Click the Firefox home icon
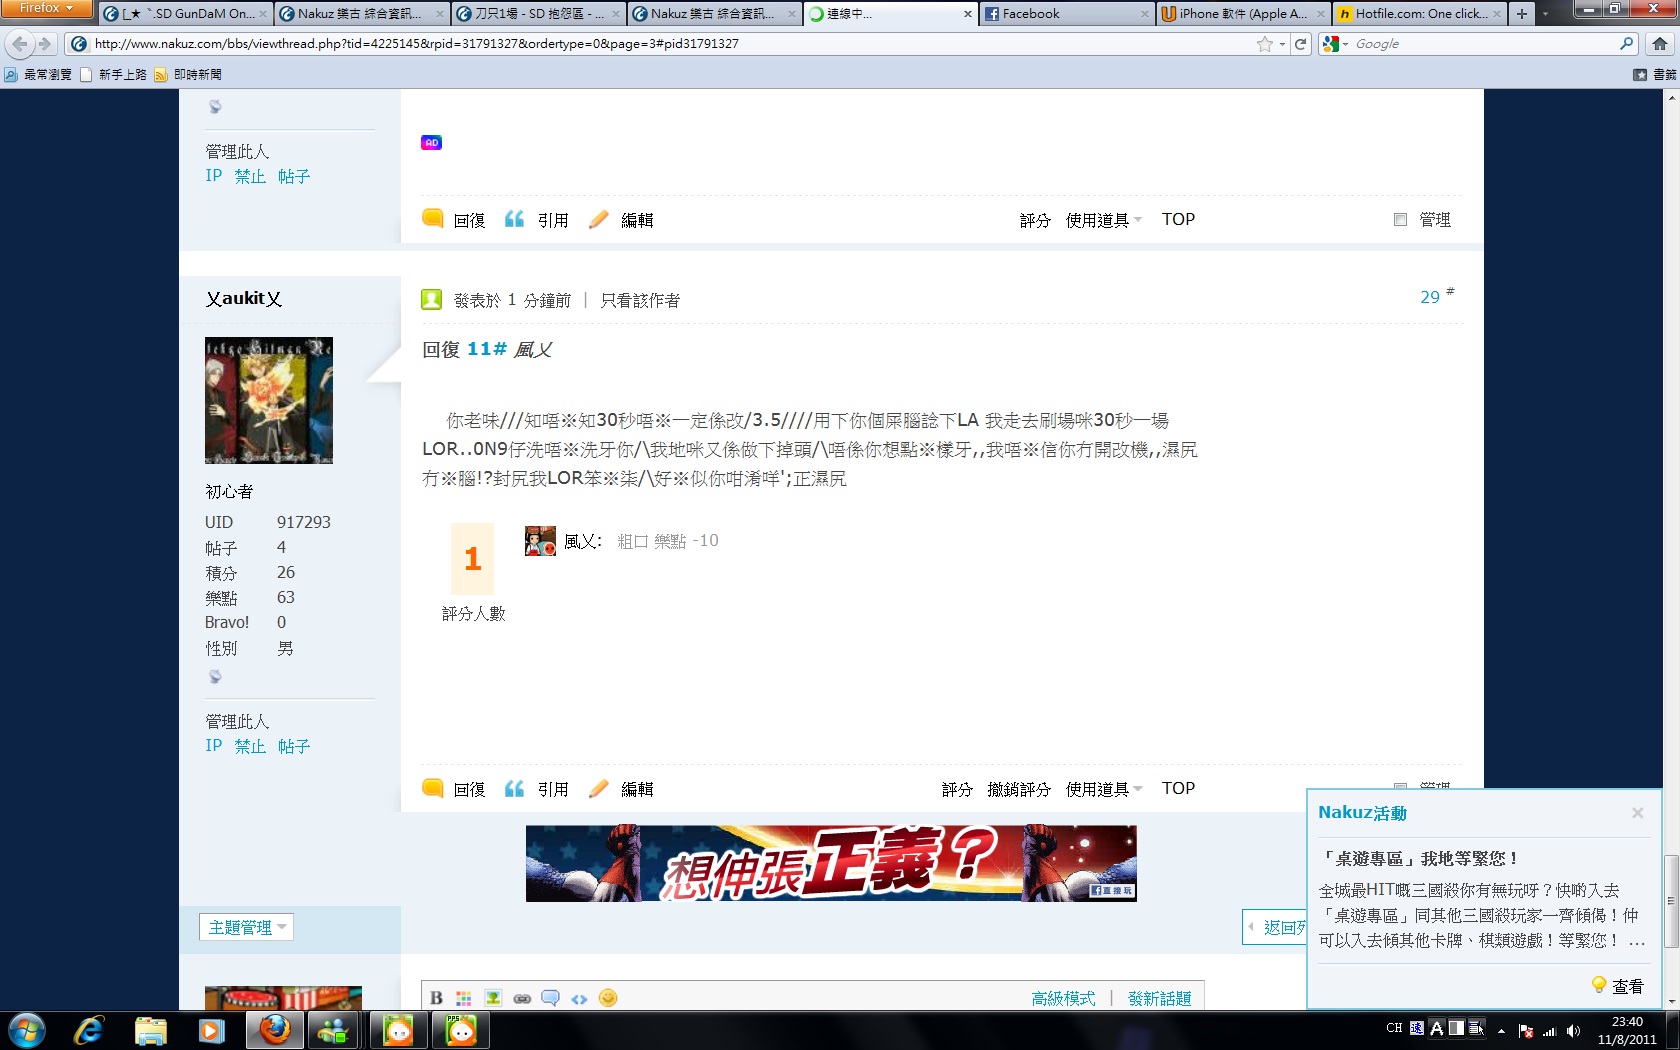Screen dimensions: 1680x1050 (x=1660, y=44)
